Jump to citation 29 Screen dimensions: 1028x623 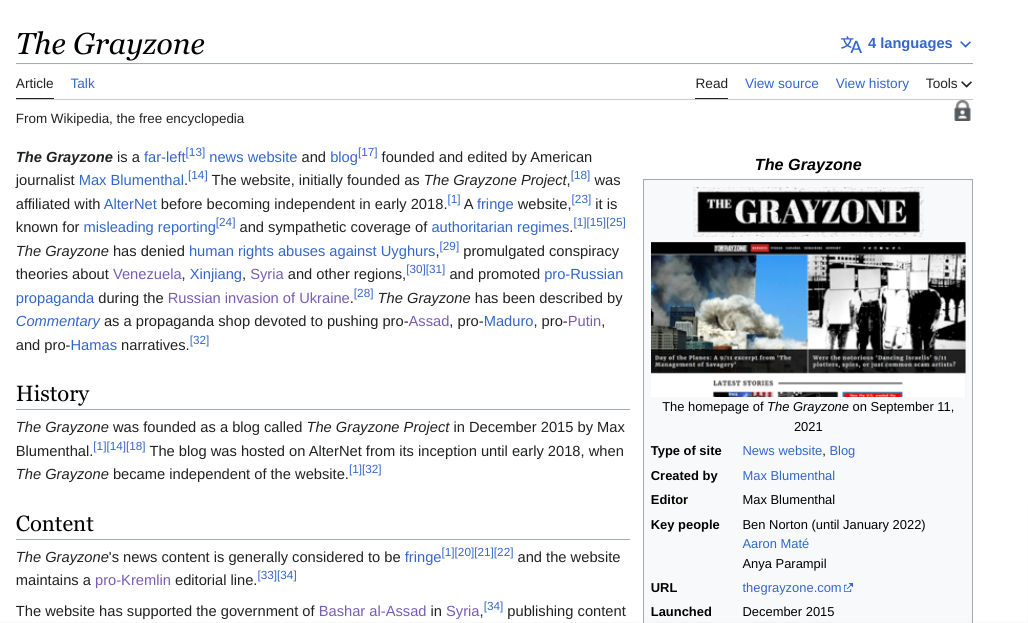pos(449,247)
